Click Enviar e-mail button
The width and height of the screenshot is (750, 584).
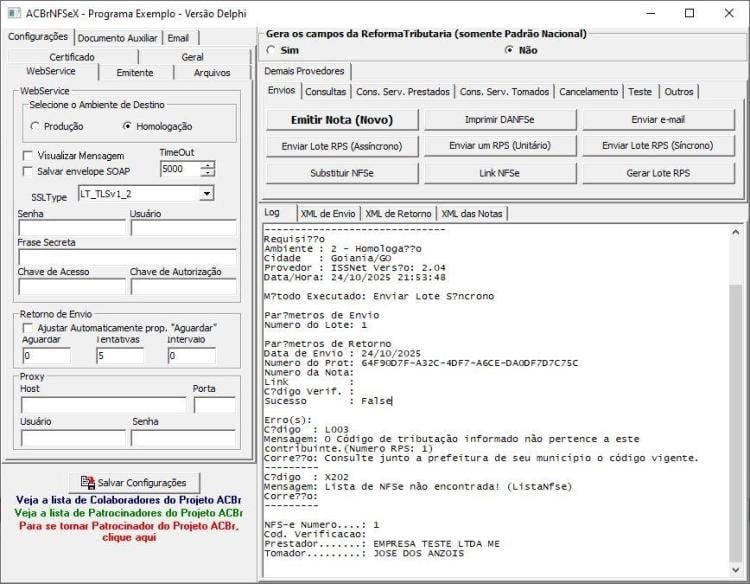(658, 120)
